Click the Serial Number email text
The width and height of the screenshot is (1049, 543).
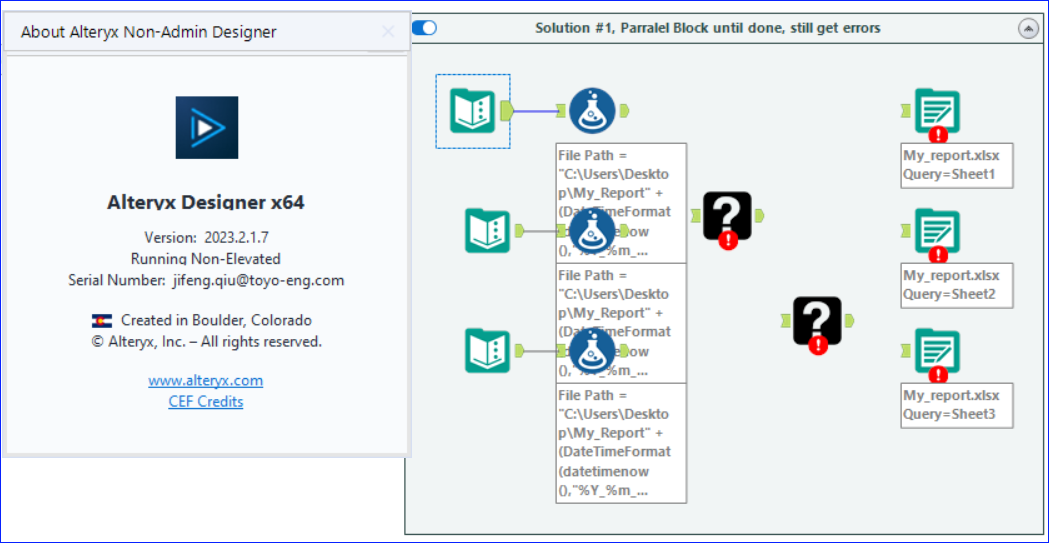pyautogui.click(x=206, y=280)
